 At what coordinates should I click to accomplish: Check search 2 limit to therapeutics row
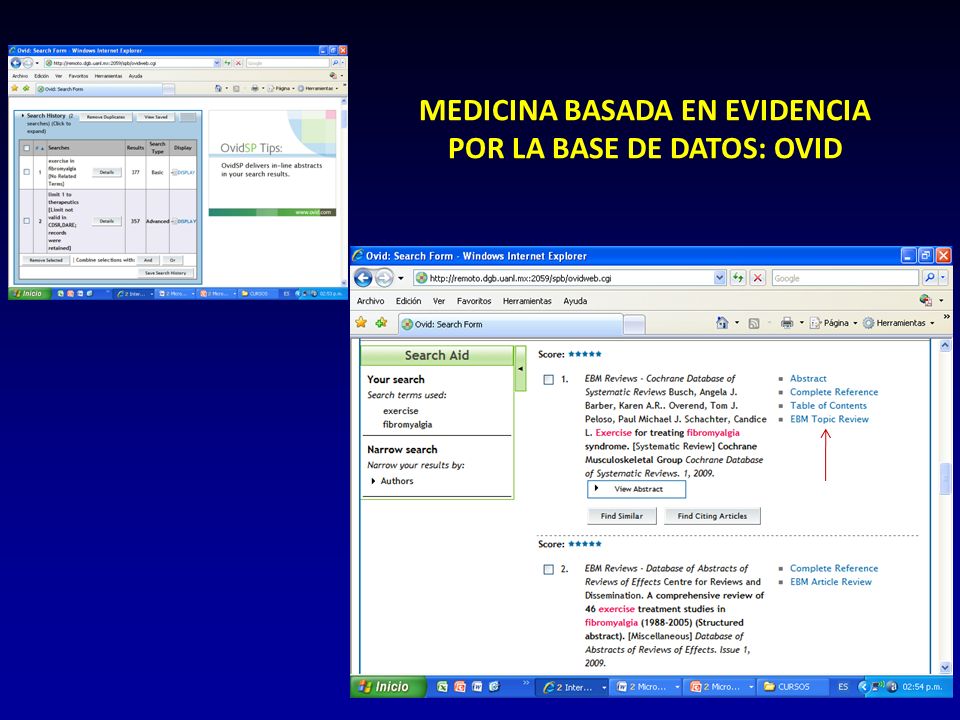26,221
